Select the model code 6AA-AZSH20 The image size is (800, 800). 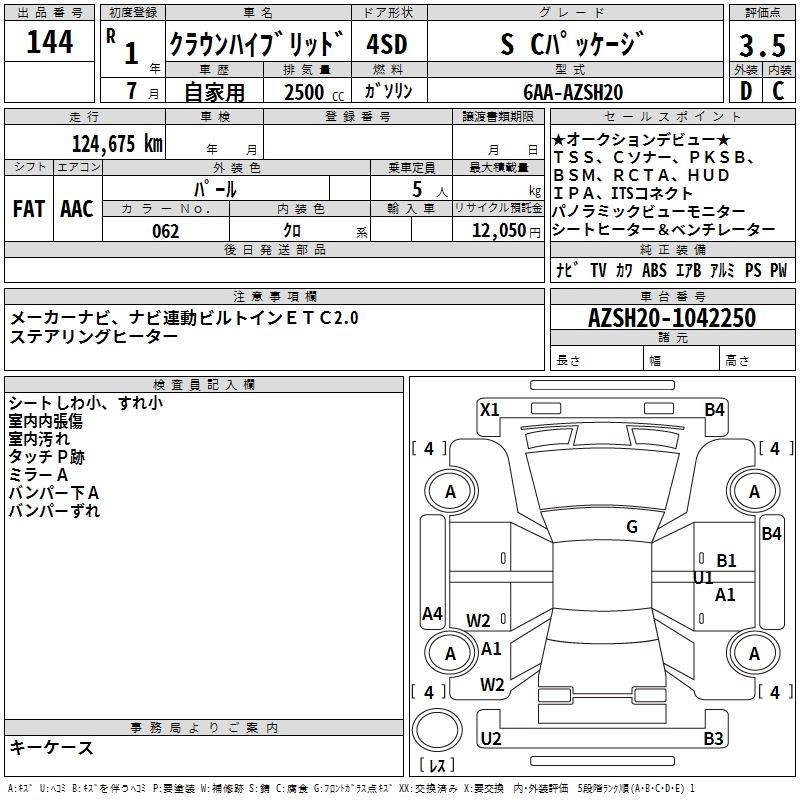(573, 92)
